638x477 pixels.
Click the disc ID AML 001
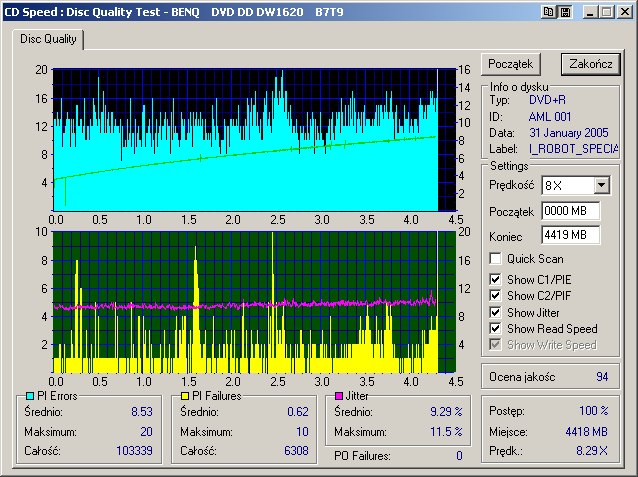[x=550, y=117]
